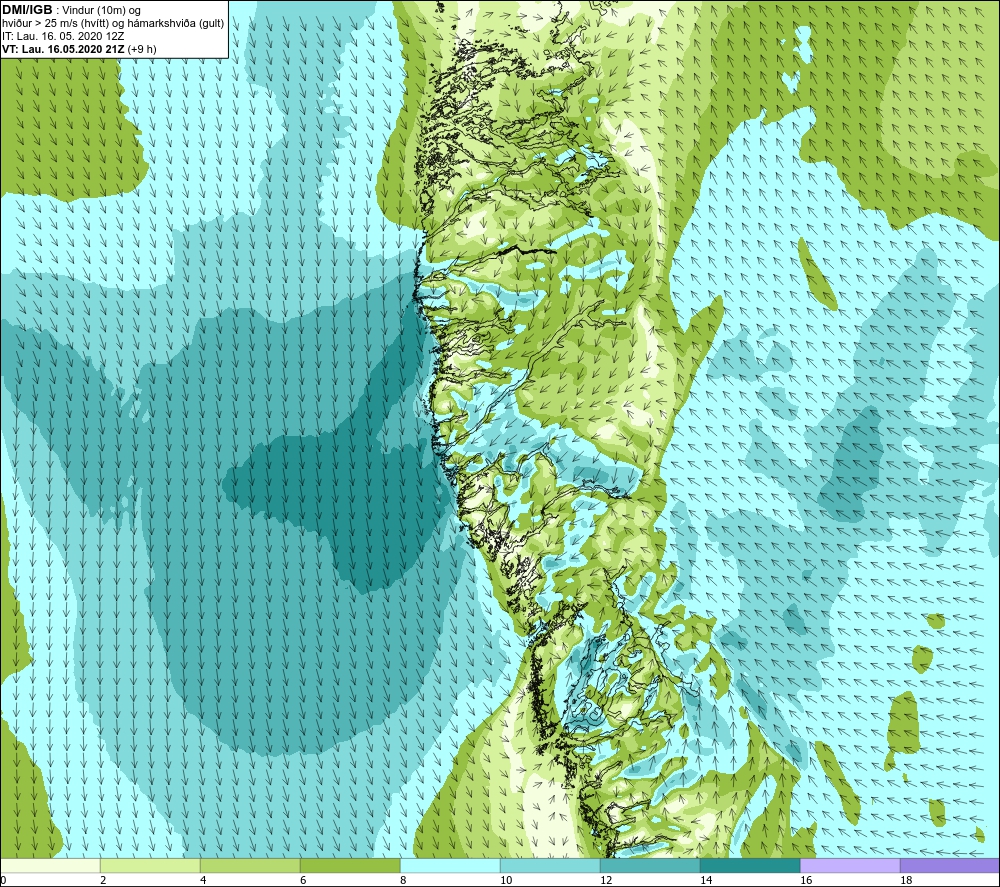Click the '2' label on the wind scale
The height and width of the screenshot is (887, 1000).
(x=103, y=880)
